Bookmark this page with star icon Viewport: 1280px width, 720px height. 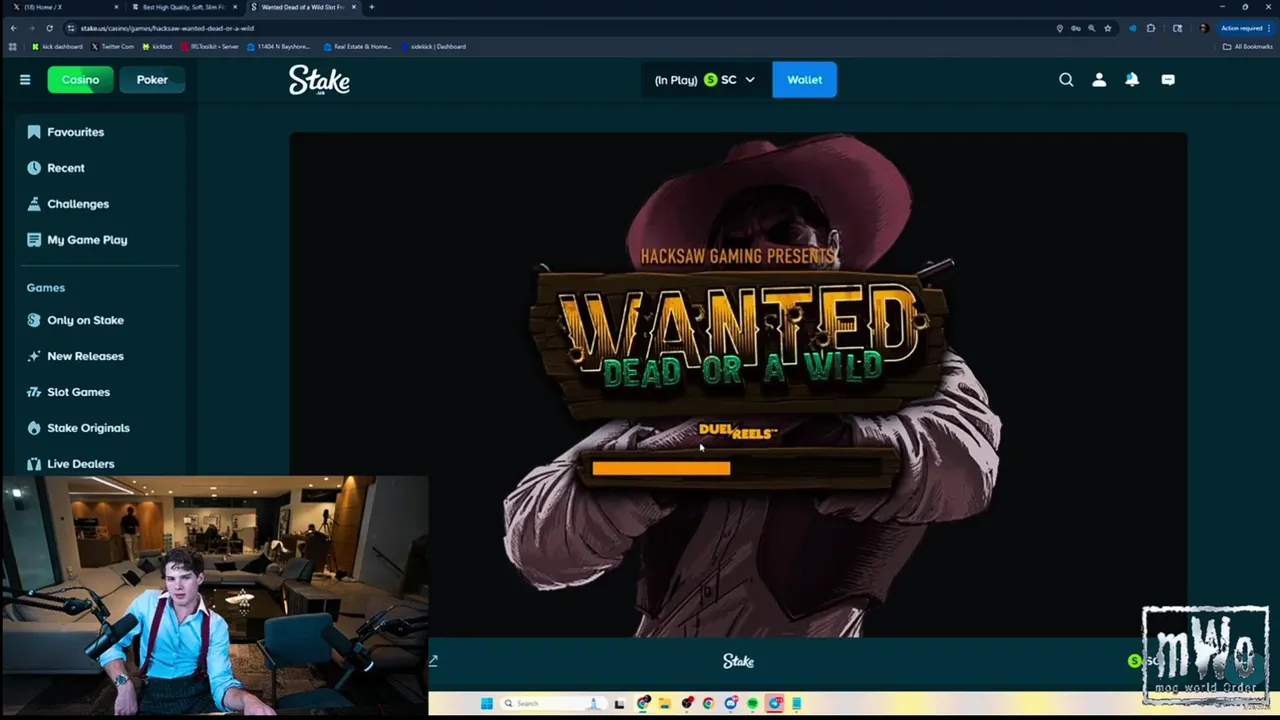tap(1107, 28)
